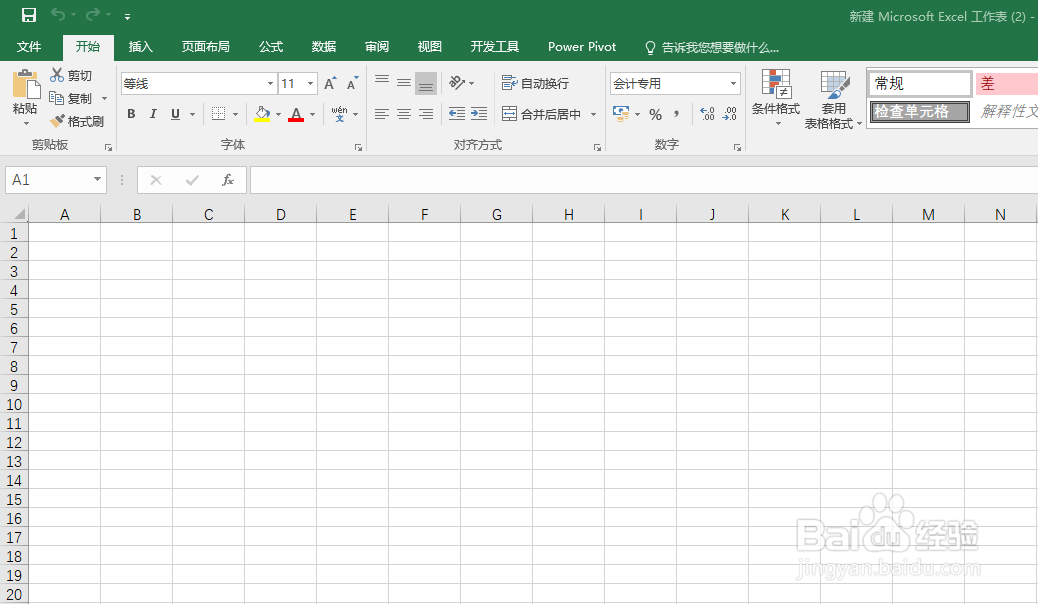Open the font name dropdown 等线

tap(270, 83)
